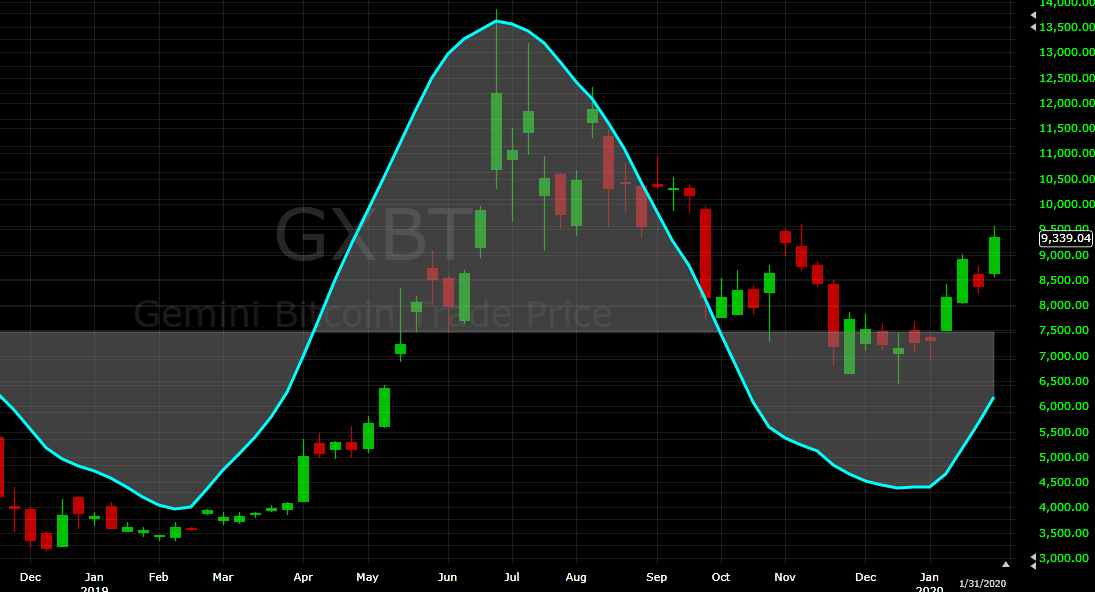Click the 1/31/2020 date label
1095x592 pixels.
click(x=983, y=584)
